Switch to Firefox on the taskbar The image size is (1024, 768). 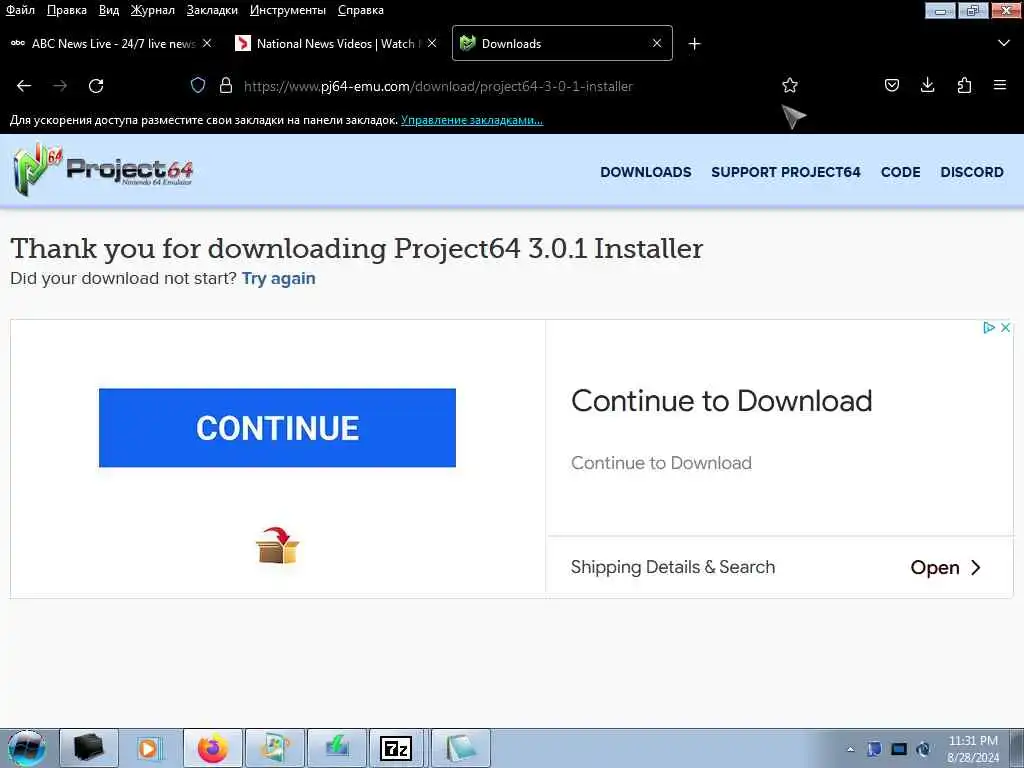pos(213,748)
